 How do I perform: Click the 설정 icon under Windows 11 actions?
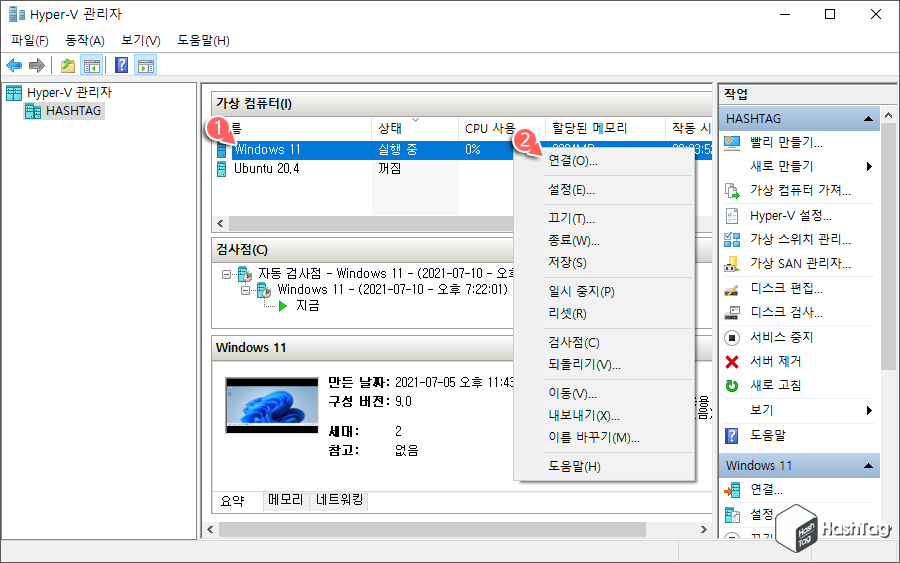[x=732, y=515]
